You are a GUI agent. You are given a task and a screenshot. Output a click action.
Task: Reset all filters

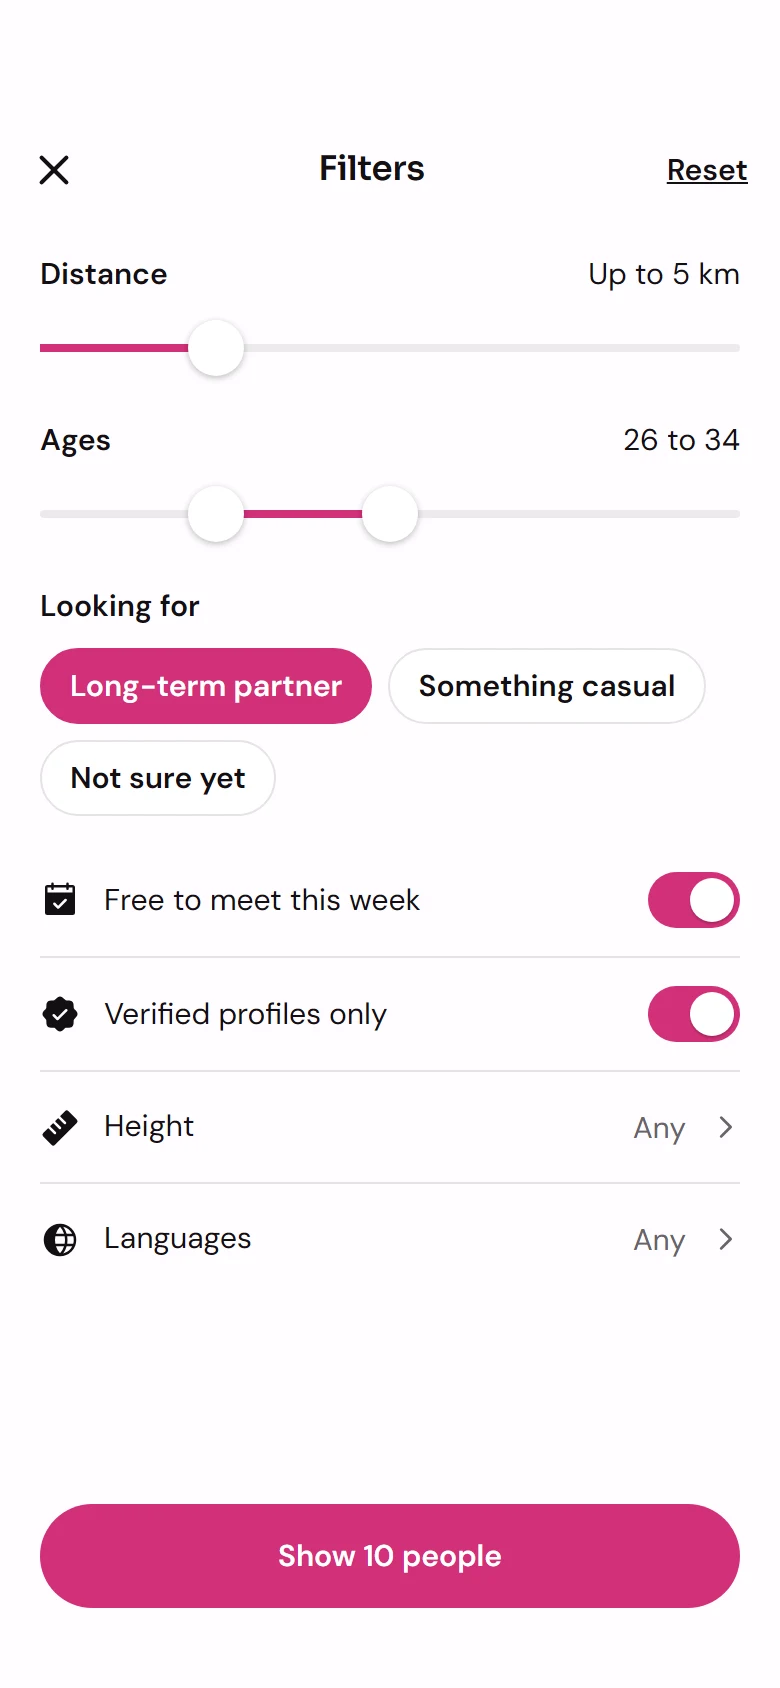pos(707,170)
